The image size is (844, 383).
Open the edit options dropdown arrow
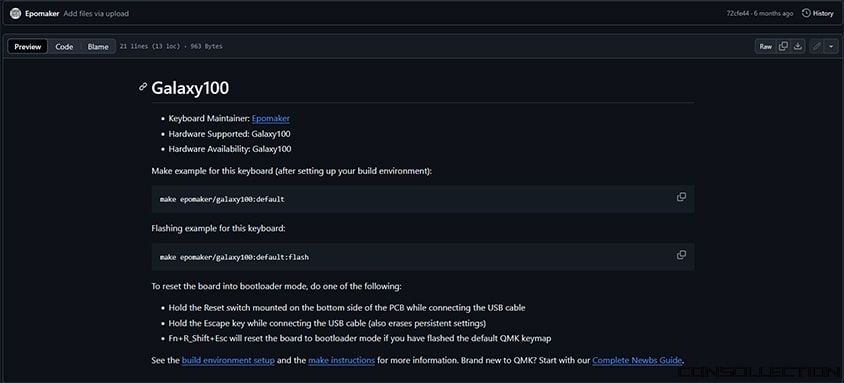pyautogui.click(x=832, y=46)
